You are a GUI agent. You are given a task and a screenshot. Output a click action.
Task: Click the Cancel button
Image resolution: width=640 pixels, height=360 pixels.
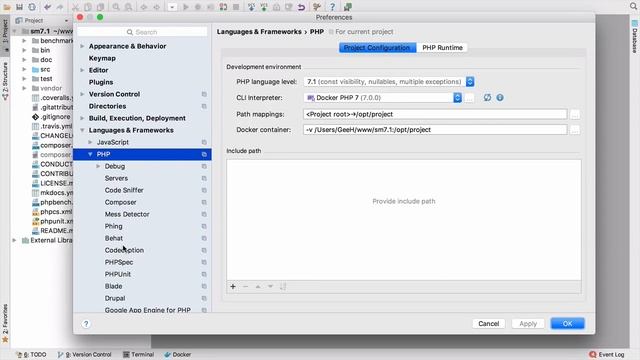489,324
